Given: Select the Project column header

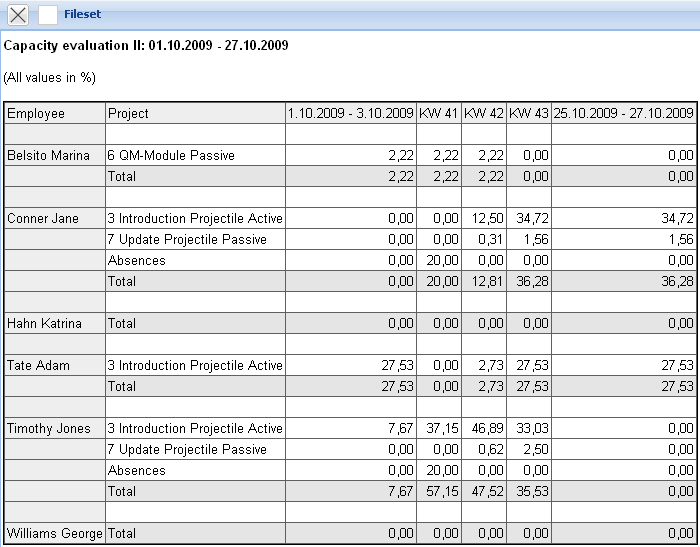Looking at the screenshot, I should click(x=196, y=113).
